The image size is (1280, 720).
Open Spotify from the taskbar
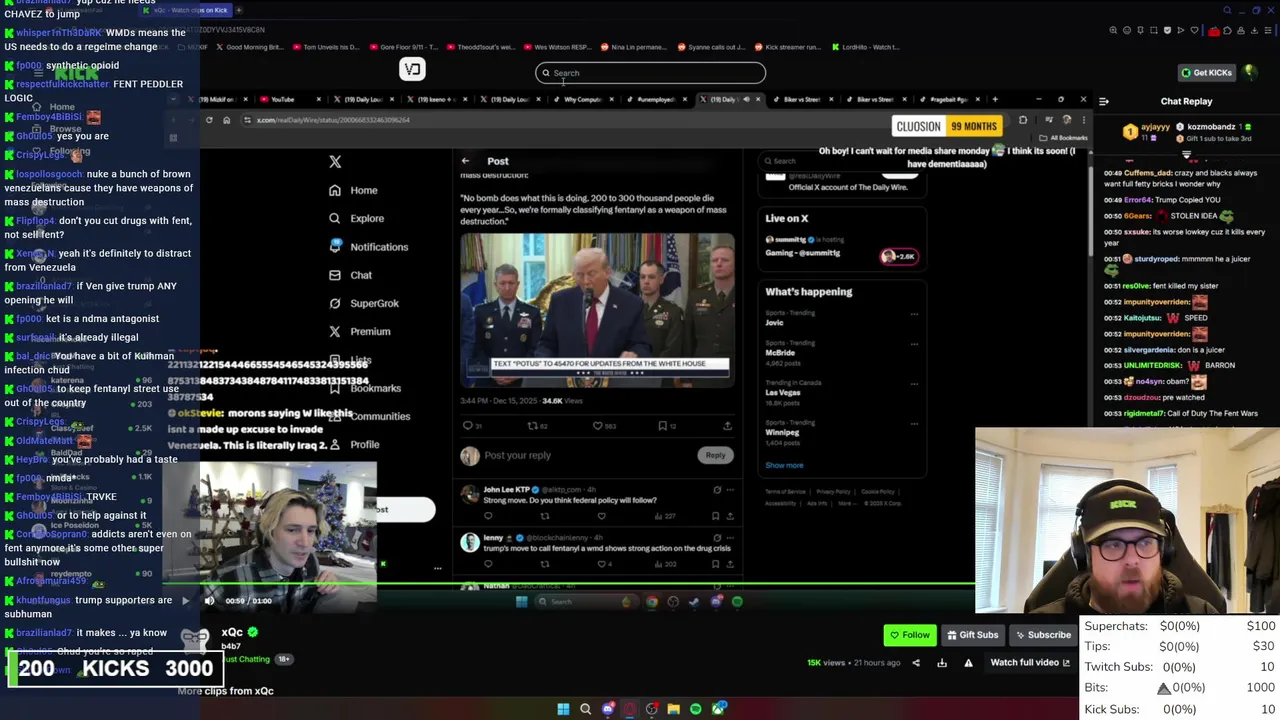click(x=696, y=709)
